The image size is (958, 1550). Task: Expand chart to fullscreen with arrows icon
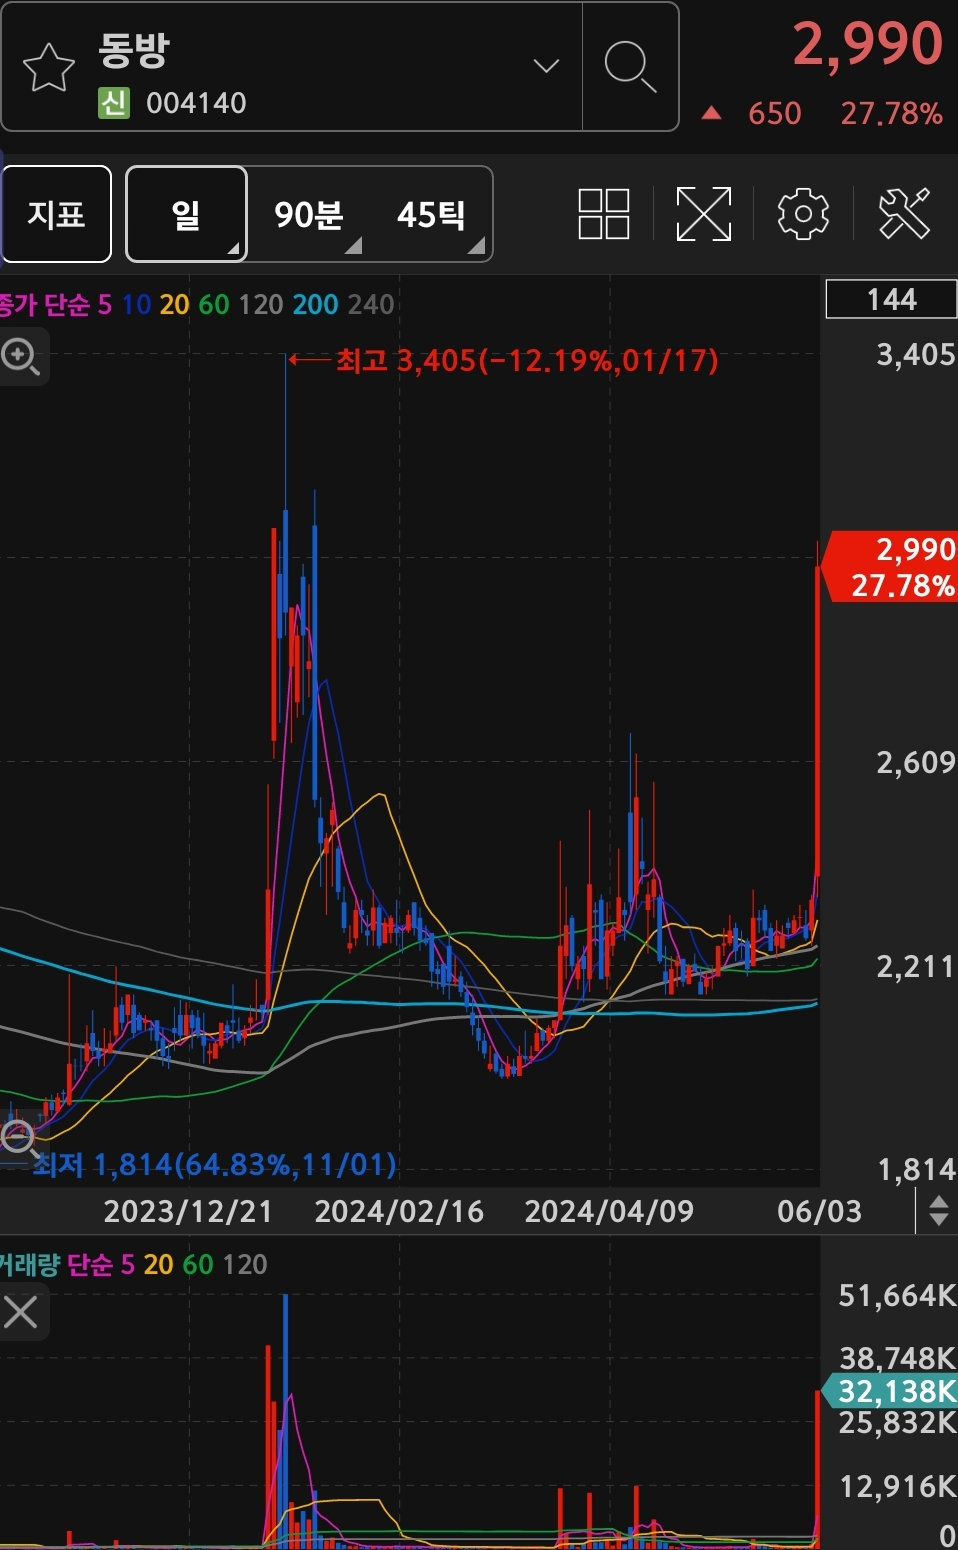[704, 214]
